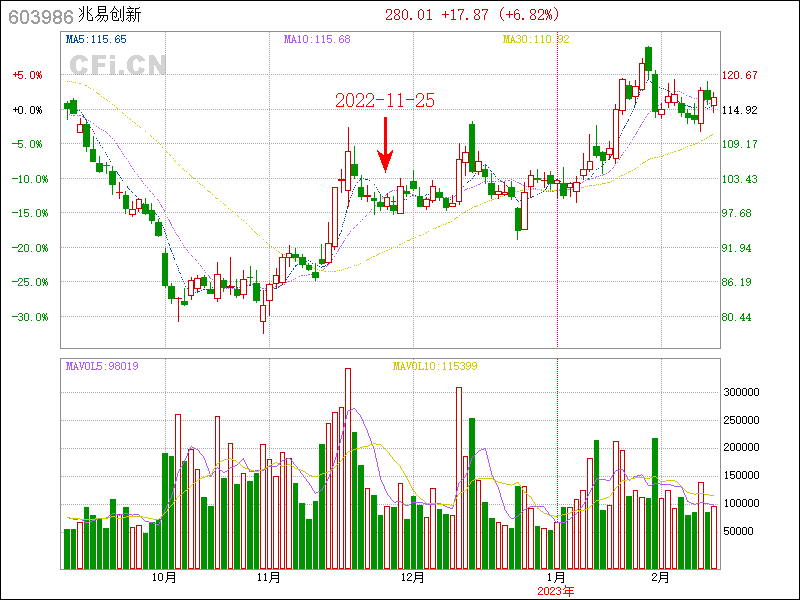Click the tallest red volume bar
Image resolution: width=800 pixels, height=600 pixels.
click(x=348, y=468)
